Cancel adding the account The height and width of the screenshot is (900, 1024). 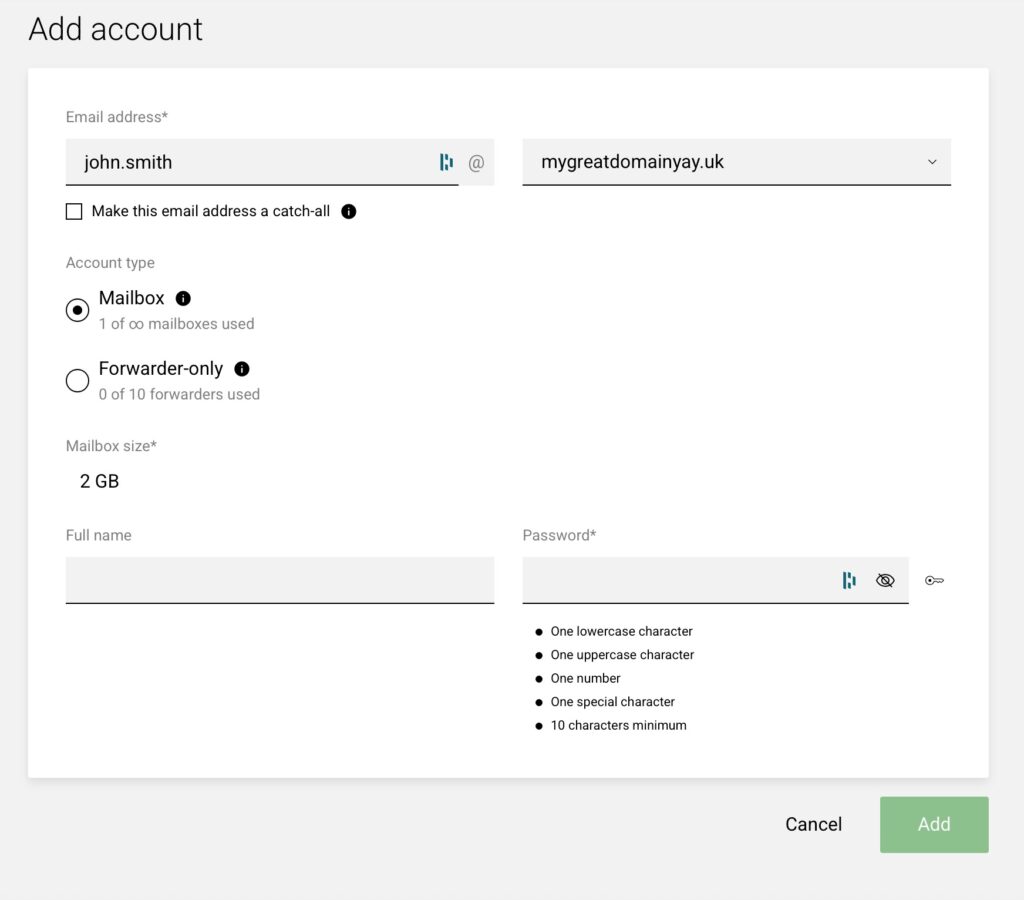(x=813, y=824)
